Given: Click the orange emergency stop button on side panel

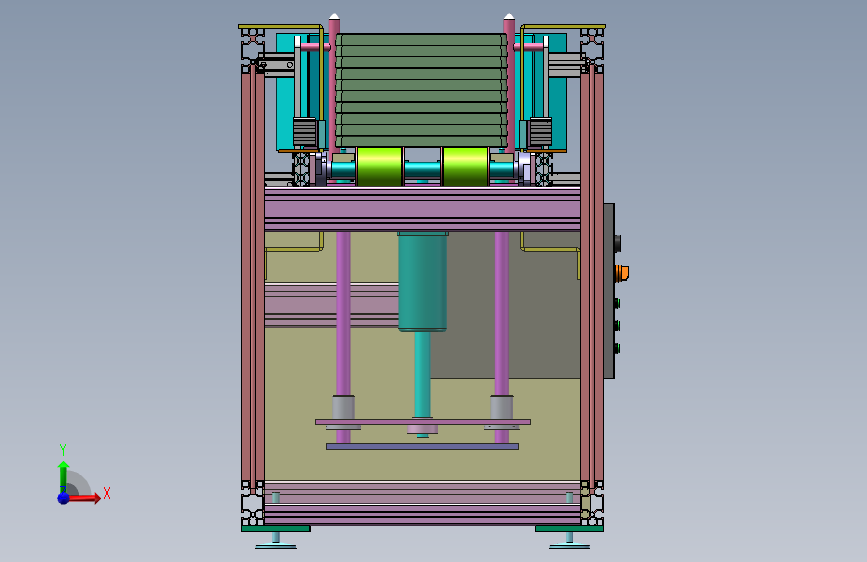Looking at the screenshot, I should coord(623,273).
